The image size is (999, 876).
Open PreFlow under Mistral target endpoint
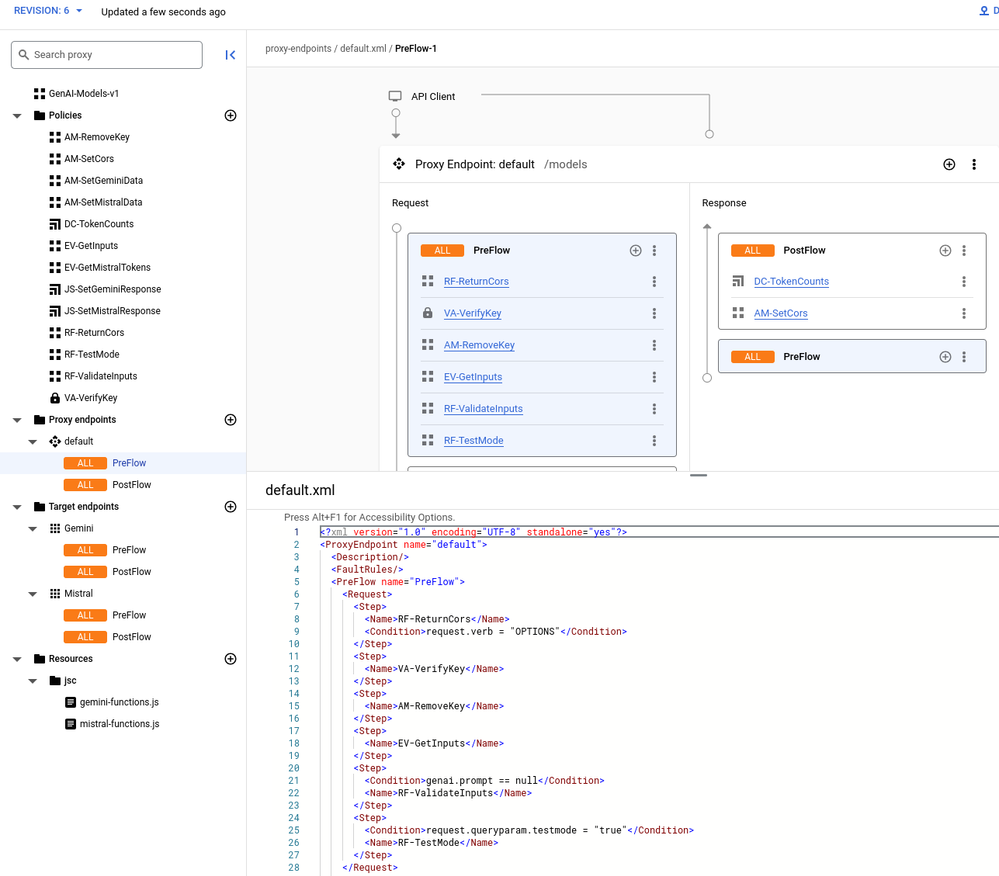[129, 615]
